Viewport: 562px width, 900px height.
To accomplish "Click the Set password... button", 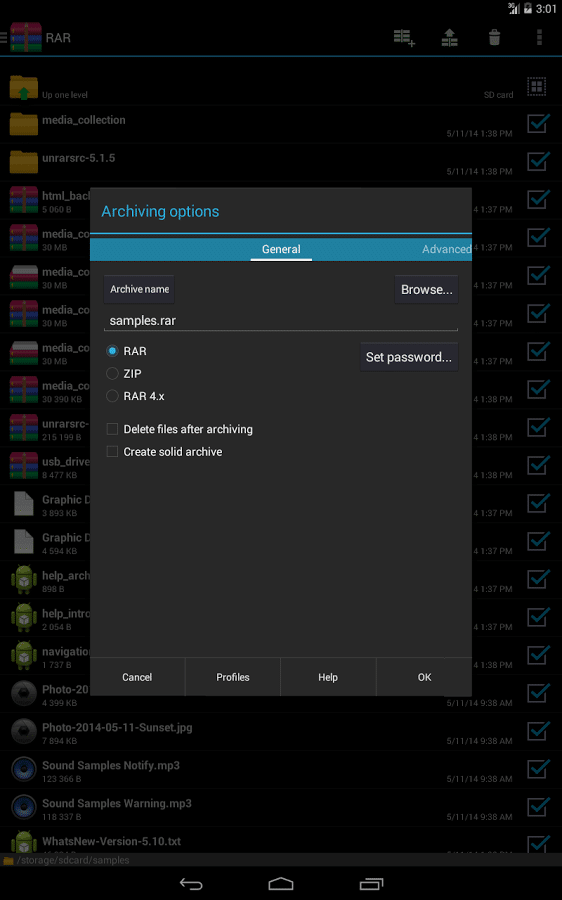I will point(409,357).
